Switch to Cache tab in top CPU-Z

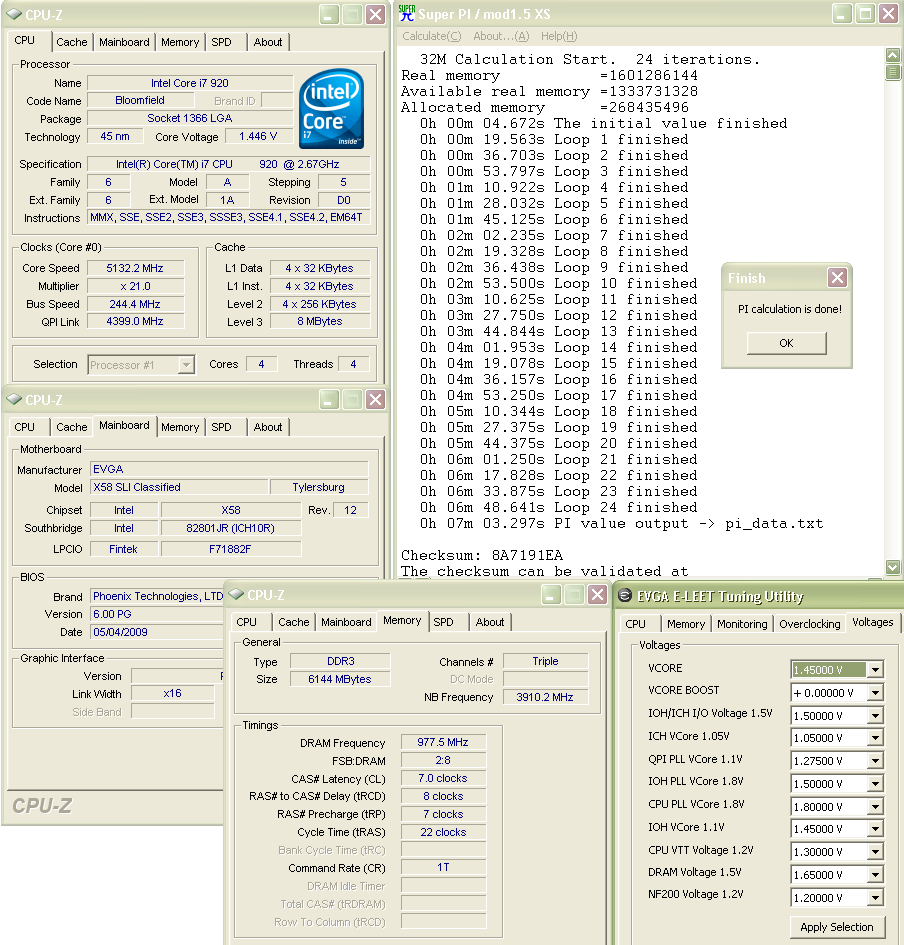click(72, 42)
